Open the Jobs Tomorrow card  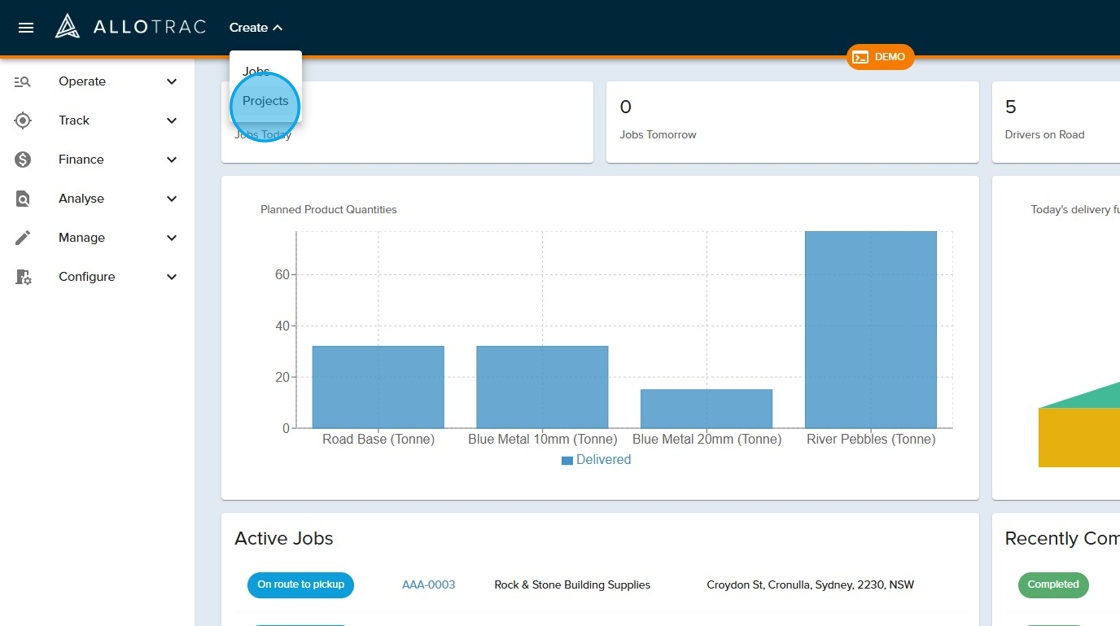(792, 121)
